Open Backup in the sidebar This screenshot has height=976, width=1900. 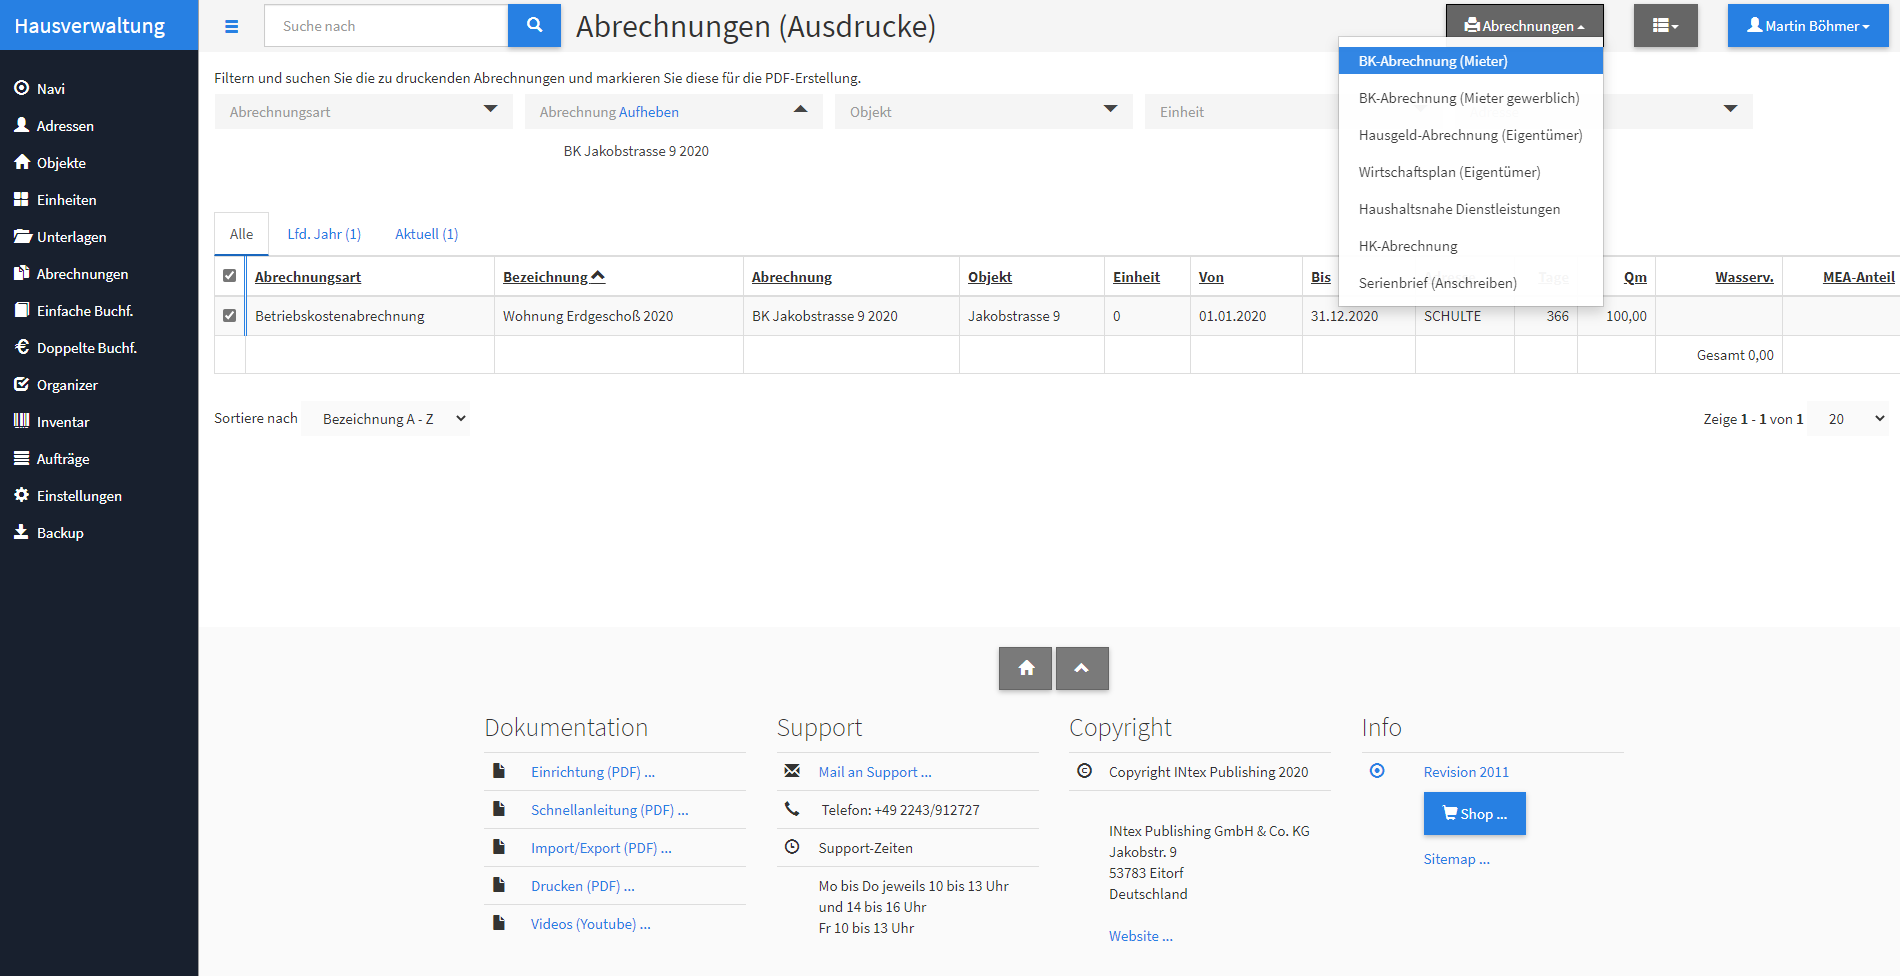60,533
